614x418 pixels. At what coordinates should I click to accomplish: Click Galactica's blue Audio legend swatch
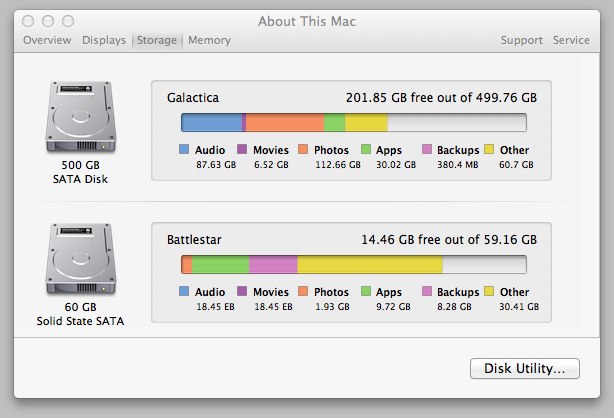tap(184, 149)
